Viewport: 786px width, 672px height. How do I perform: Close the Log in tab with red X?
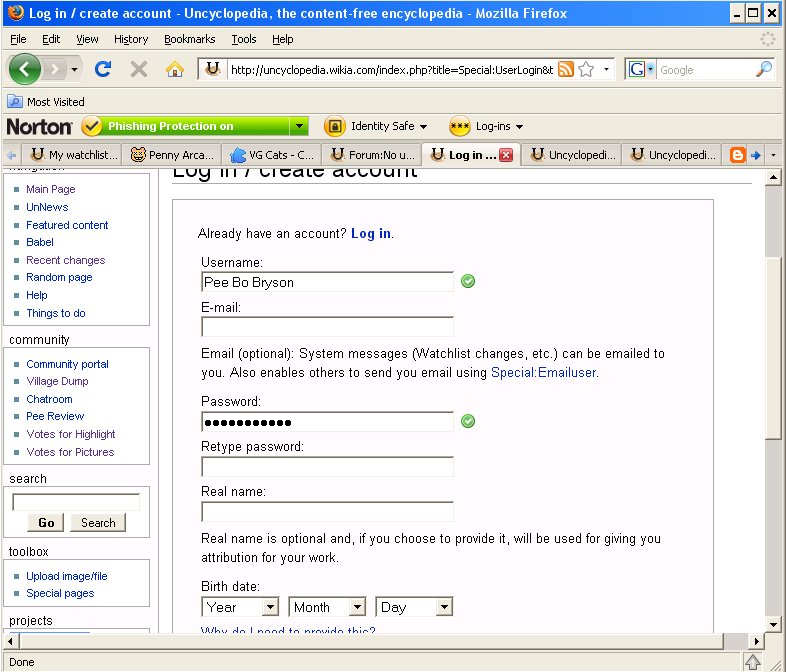pos(506,155)
